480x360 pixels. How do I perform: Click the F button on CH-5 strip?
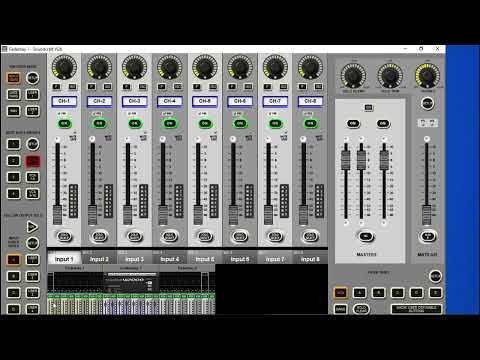(x=197, y=87)
